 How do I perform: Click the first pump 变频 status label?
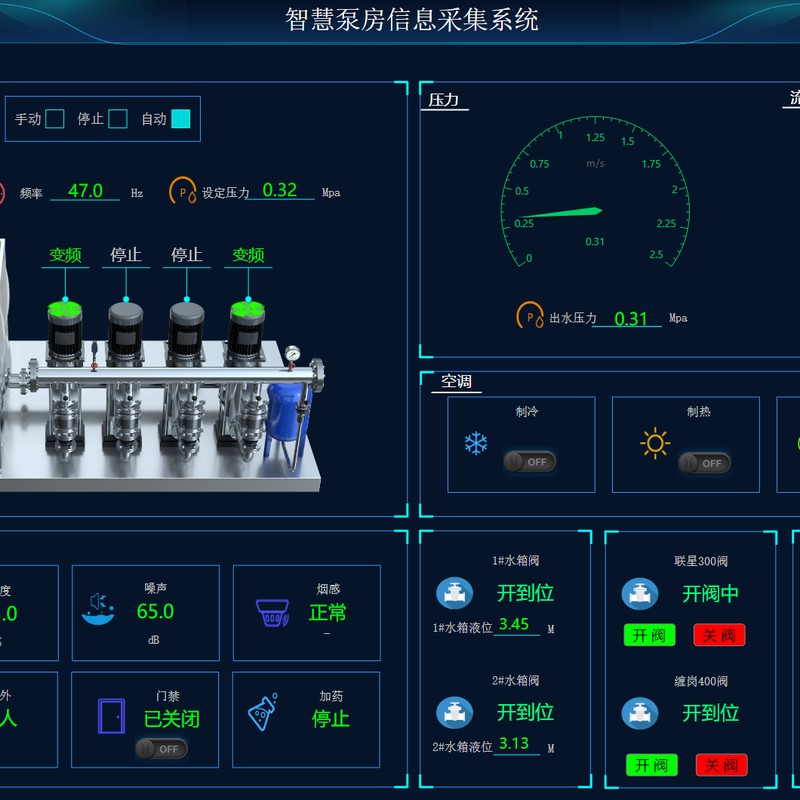point(65,255)
